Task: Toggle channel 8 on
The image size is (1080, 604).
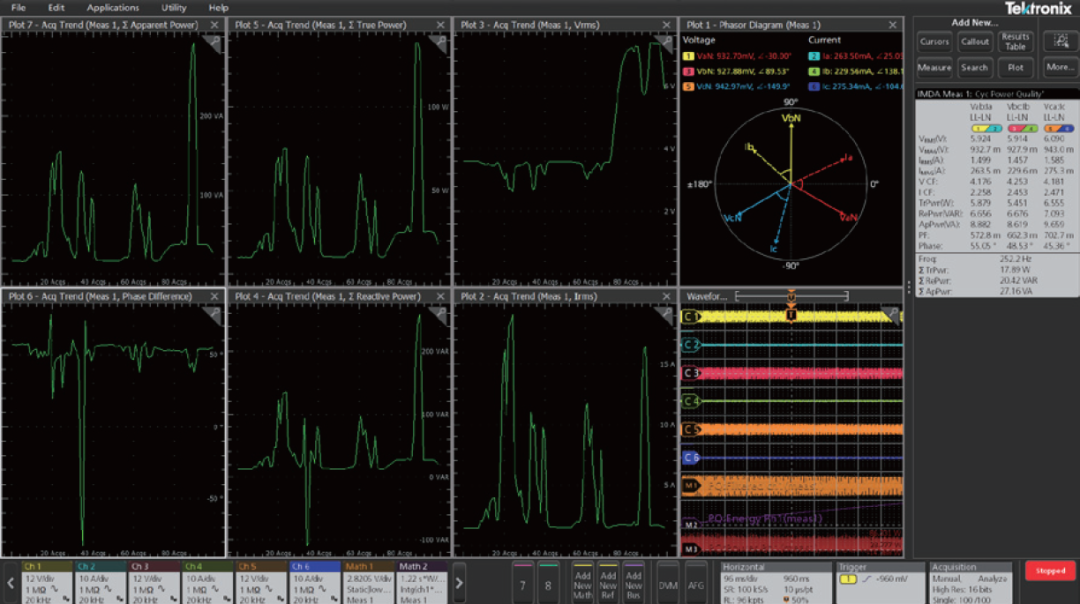Action: click(x=546, y=583)
